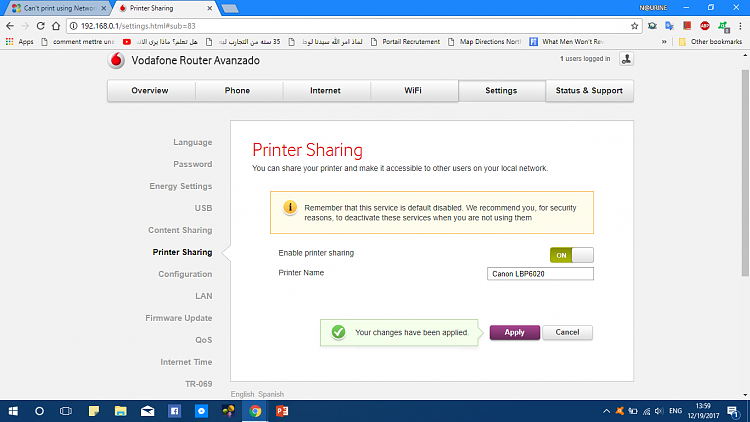Switch page language to English
This screenshot has height=422, width=750.
click(243, 394)
